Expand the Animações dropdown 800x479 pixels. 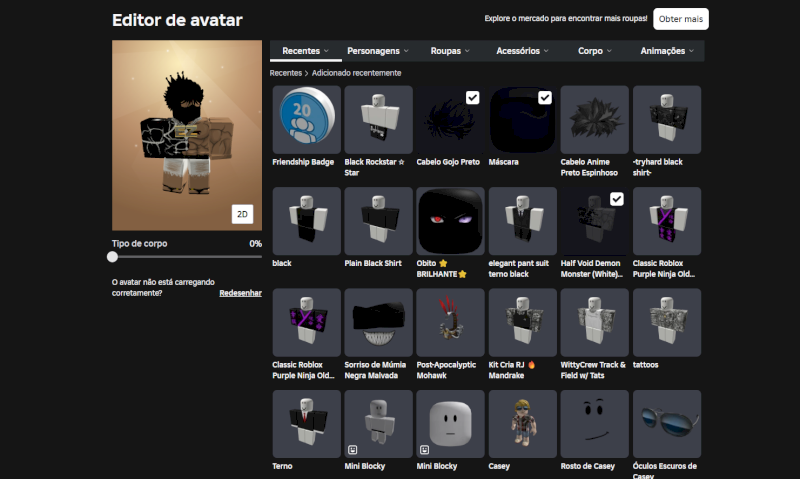pos(668,50)
